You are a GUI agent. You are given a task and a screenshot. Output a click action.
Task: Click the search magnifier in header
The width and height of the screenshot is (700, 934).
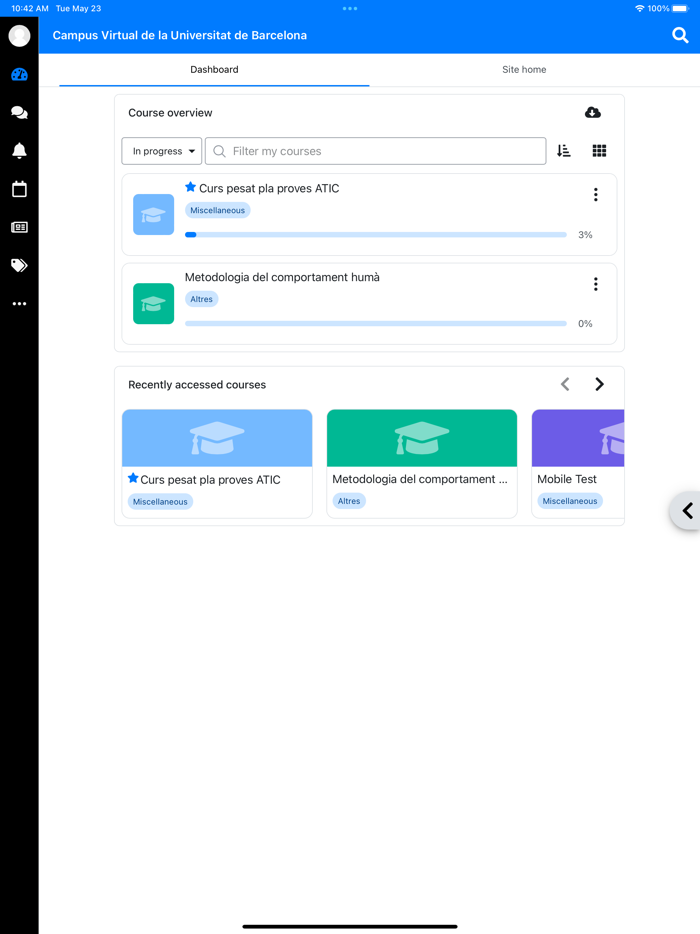(x=680, y=35)
